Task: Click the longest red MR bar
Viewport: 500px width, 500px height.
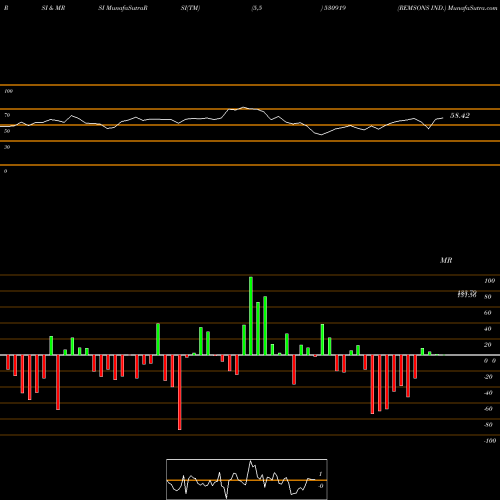Action: tap(180, 392)
